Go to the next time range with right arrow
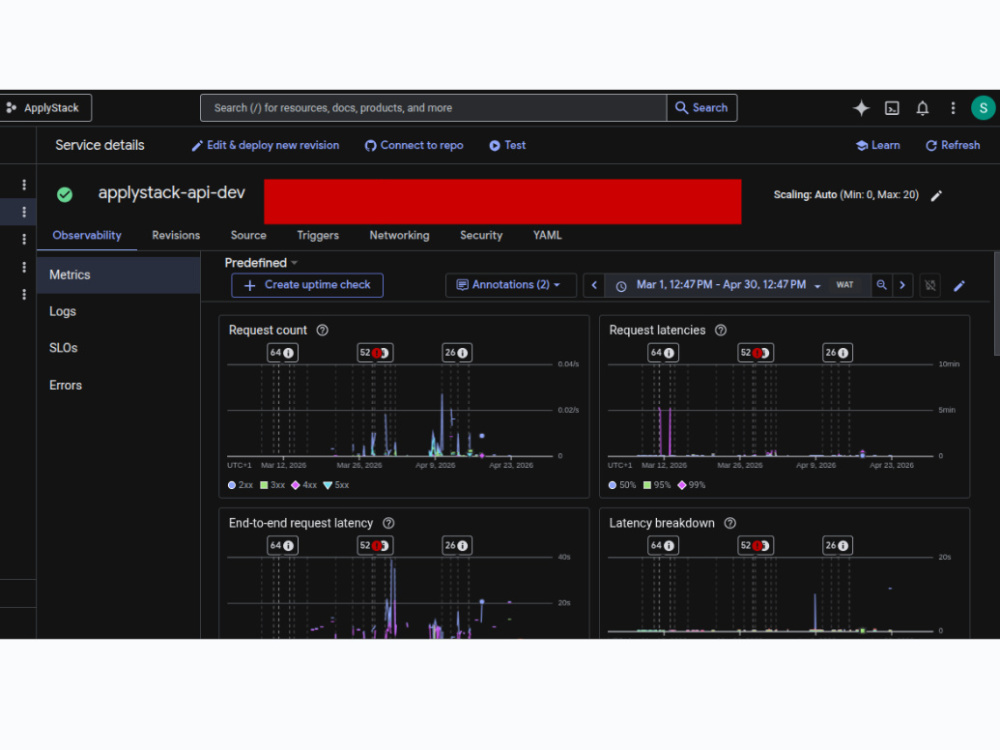The image size is (1000, 750). [902, 285]
